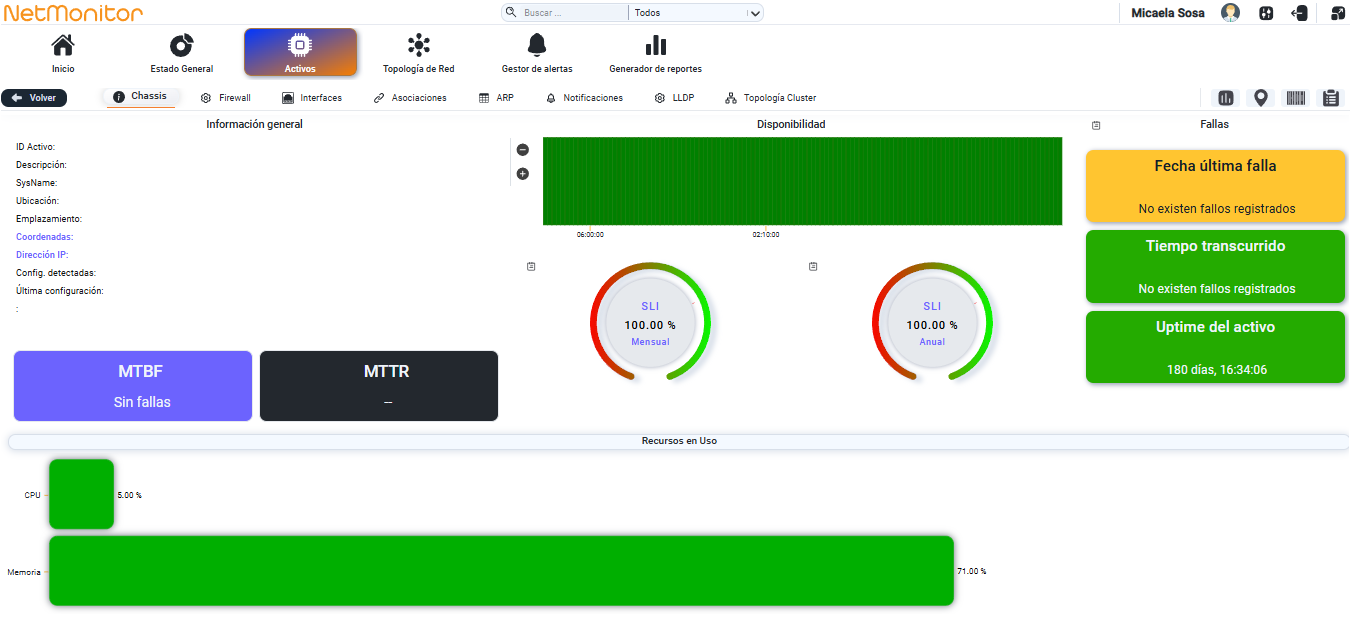Click calendar icon near SLI Mensual gauge
This screenshot has width=1350, height=623.
tap(531, 266)
